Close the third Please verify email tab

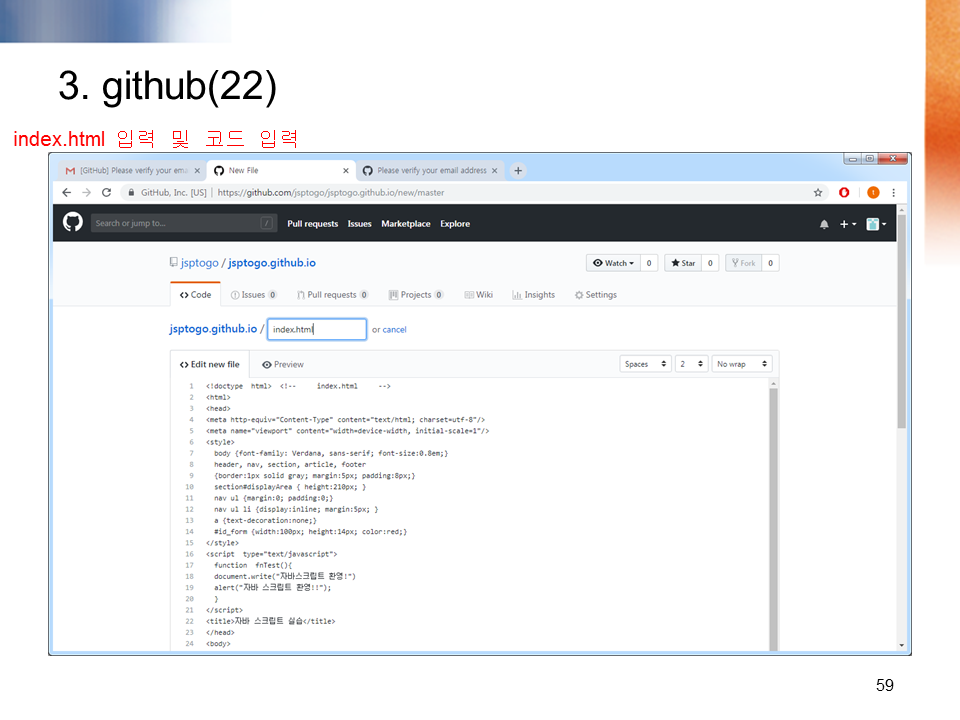(495, 171)
